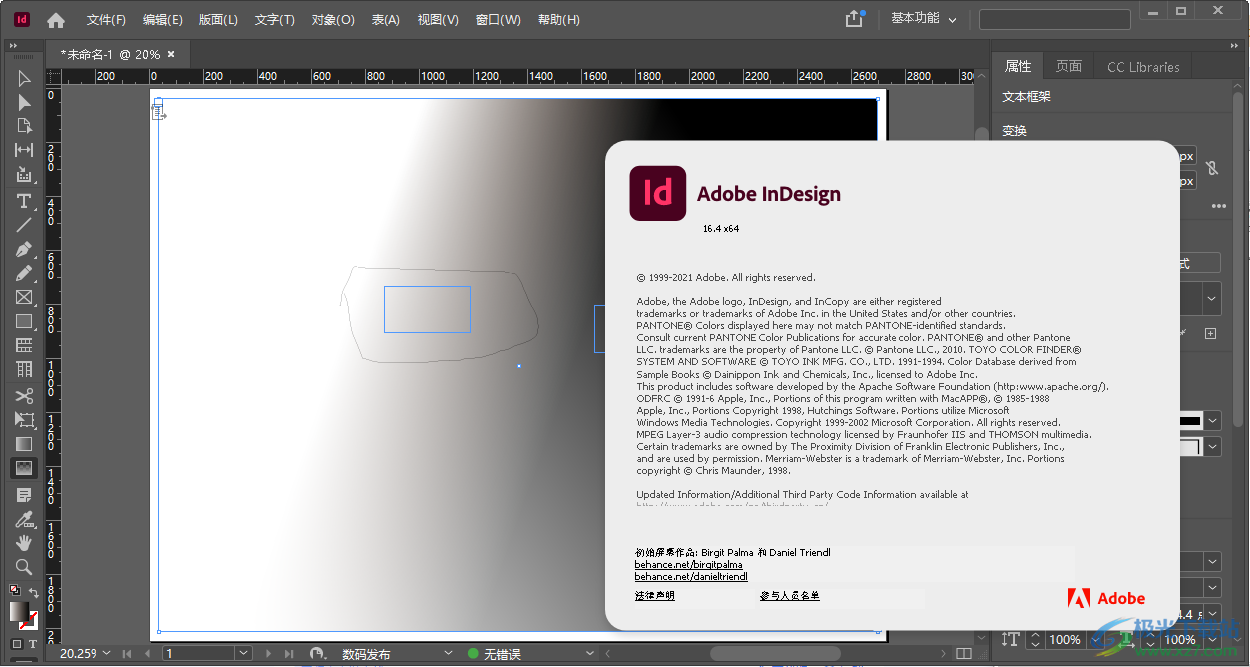This screenshot has width=1250, height=667.
Task: Go to last page button
Action: coord(289,653)
